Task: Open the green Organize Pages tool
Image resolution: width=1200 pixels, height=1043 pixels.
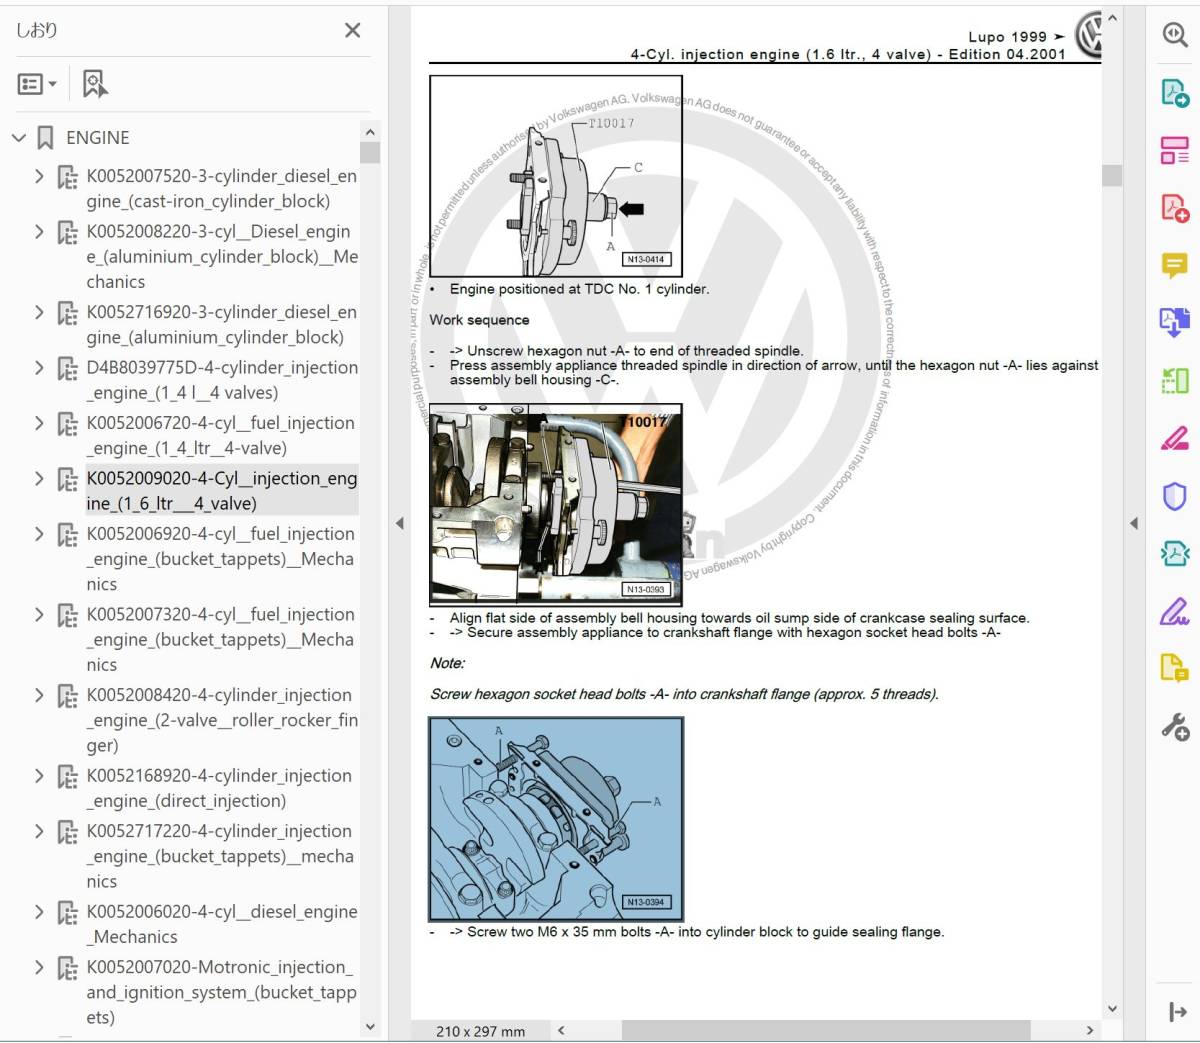Action: click(x=1175, y=380)
